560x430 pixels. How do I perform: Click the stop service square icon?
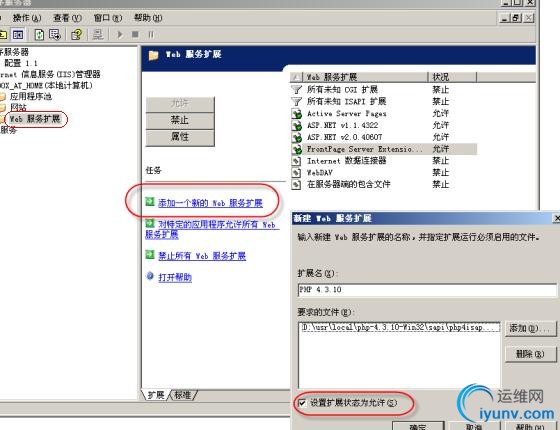[x=135, y=35]
